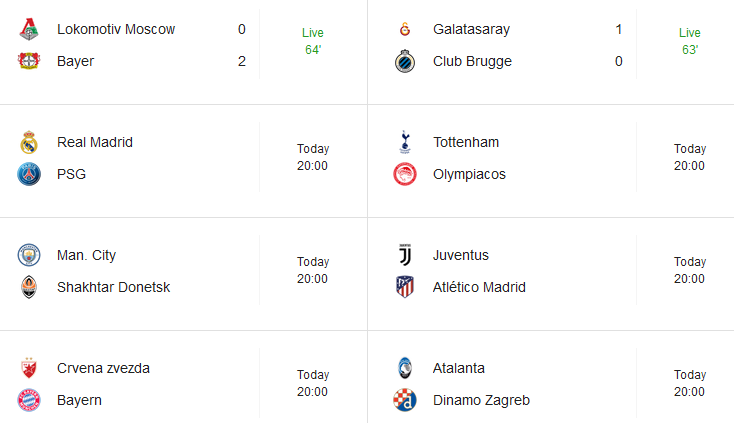
Task: Open the Galatasaray team logo
Action: coord(405,29)
